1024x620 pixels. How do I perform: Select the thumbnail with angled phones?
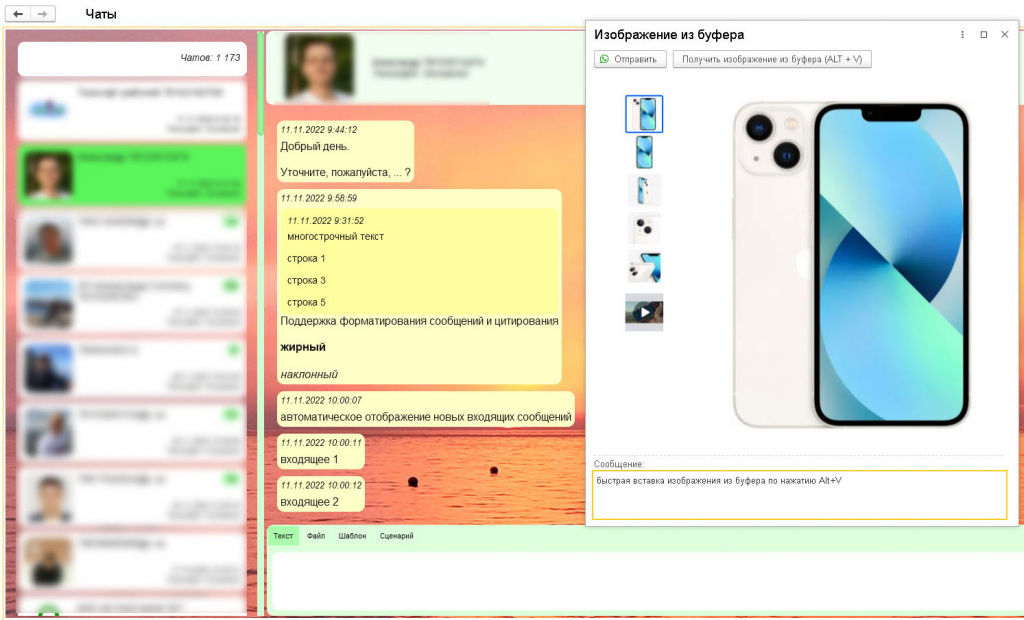[x=644, y=267]
